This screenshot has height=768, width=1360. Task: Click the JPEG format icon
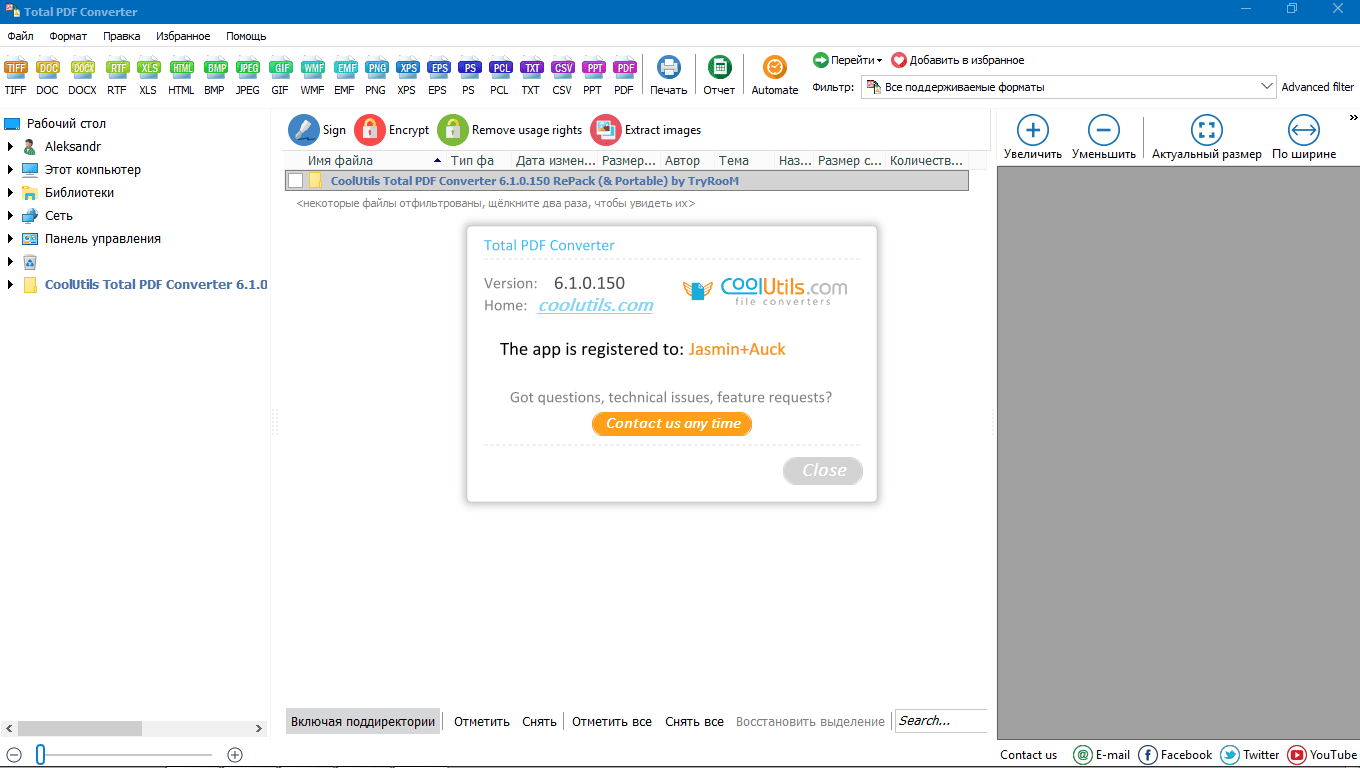[x=247, y=69]
